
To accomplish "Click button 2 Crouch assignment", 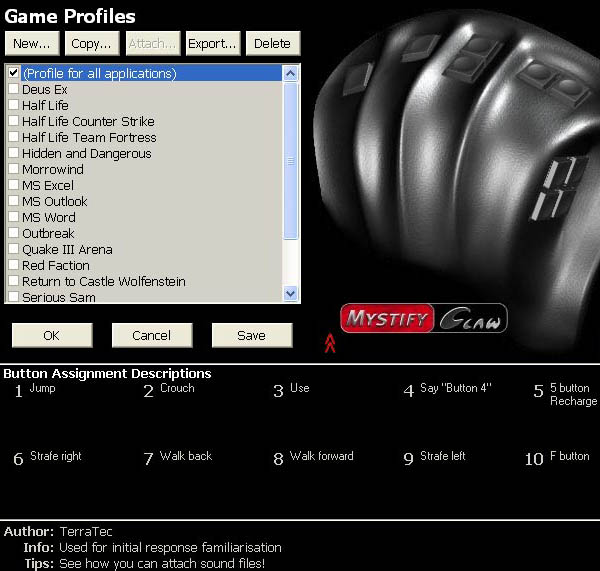I will [x=169, y=390].
